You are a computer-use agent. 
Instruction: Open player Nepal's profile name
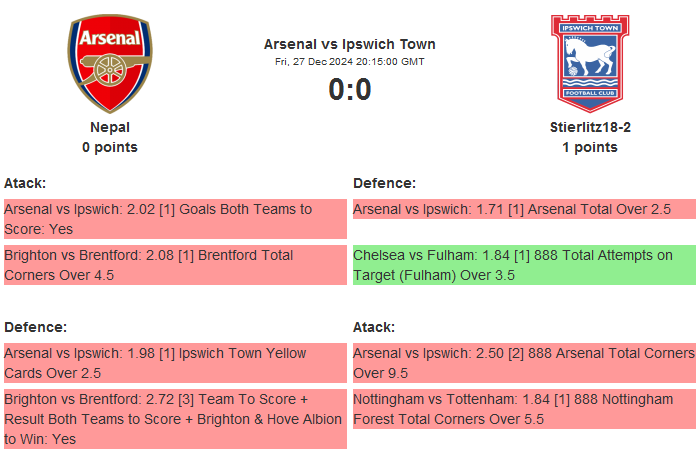tap(110, 127)
